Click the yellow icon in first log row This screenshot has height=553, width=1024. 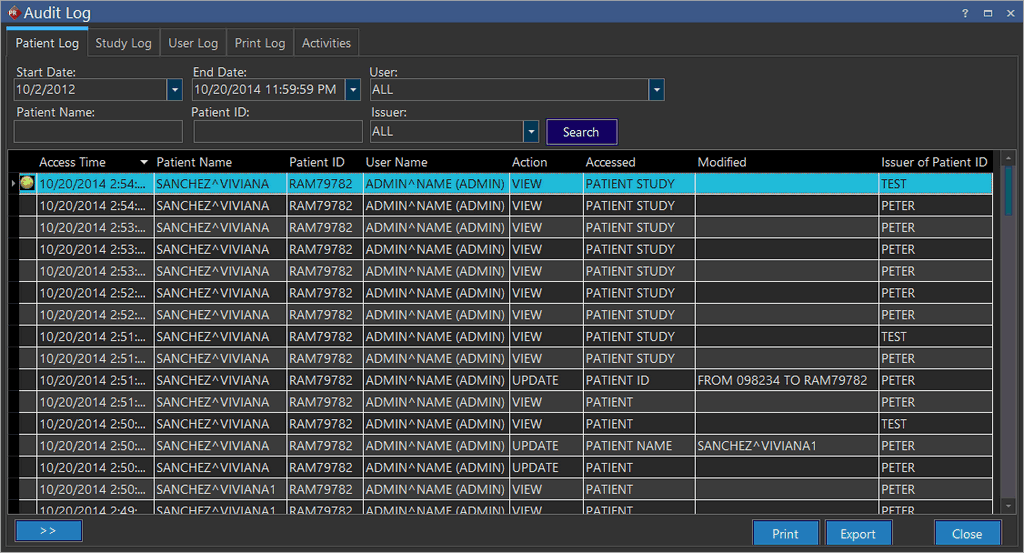[x=27, y=183]
